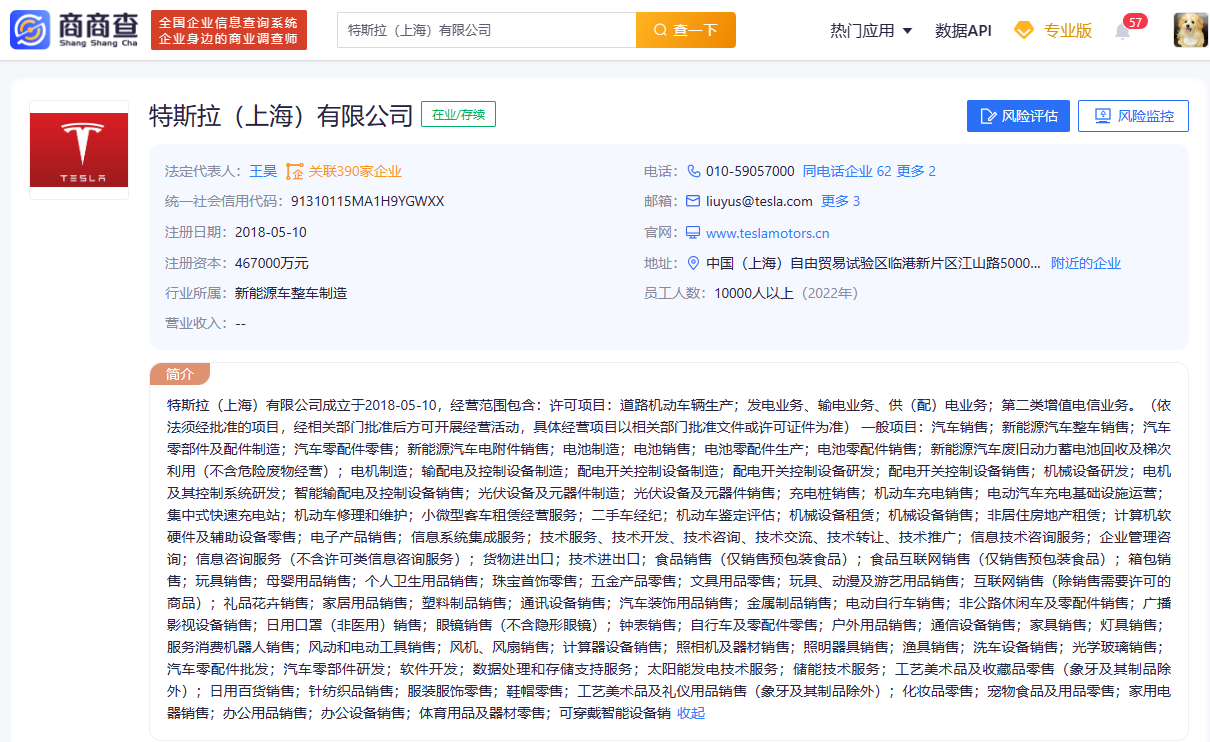This screenshot has height=742, width=1210.
Task: Open the 关联390家企业 link
Action: pyautogui.click(x=355, y=171)
